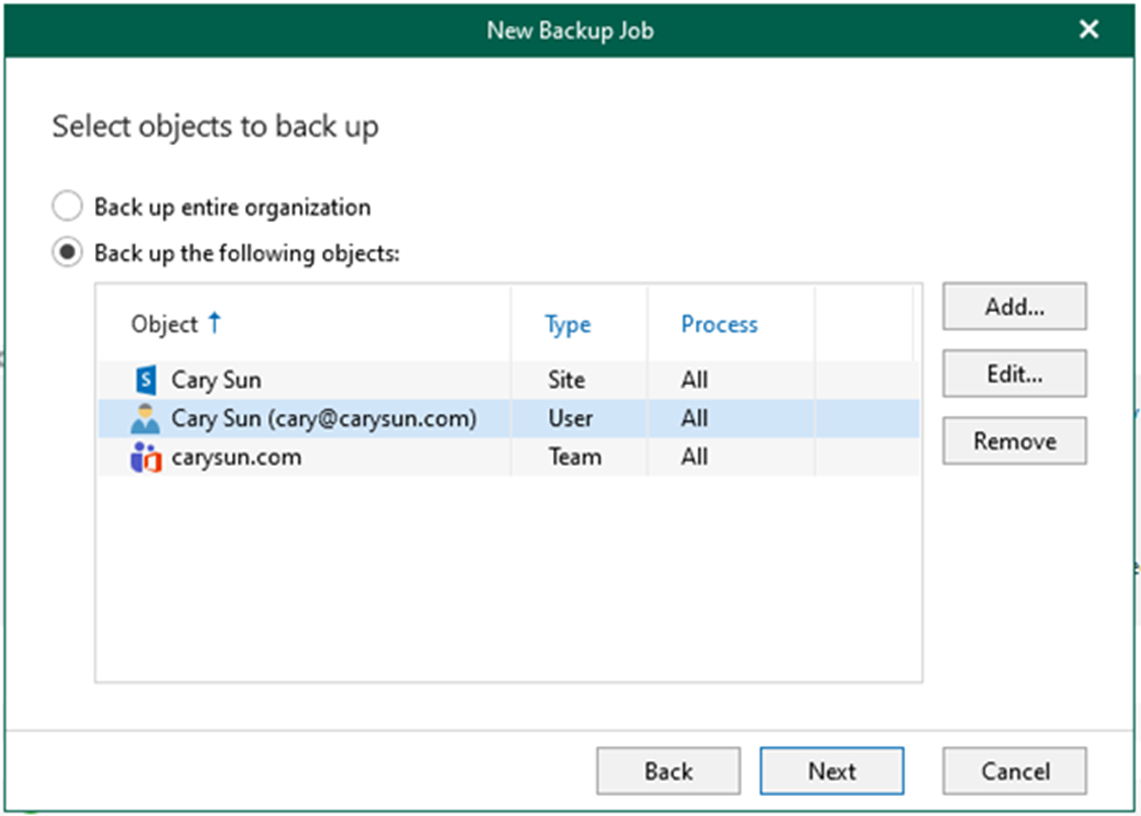Click the SharePoint site icon for Cary Sun
This screenshot has height=816, width=1141.
click(145, 380)
